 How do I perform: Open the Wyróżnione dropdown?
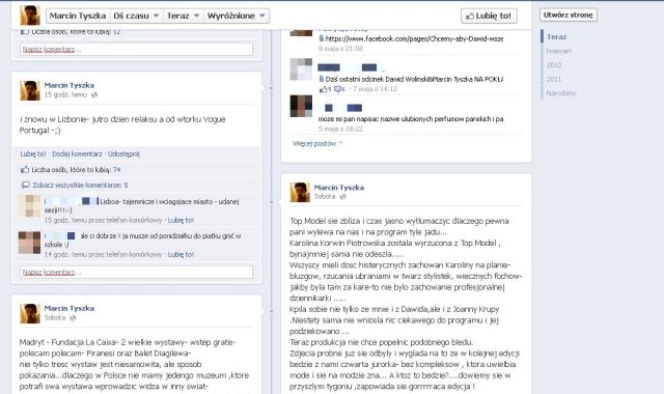pyautogui.click(x=236, y=16)
